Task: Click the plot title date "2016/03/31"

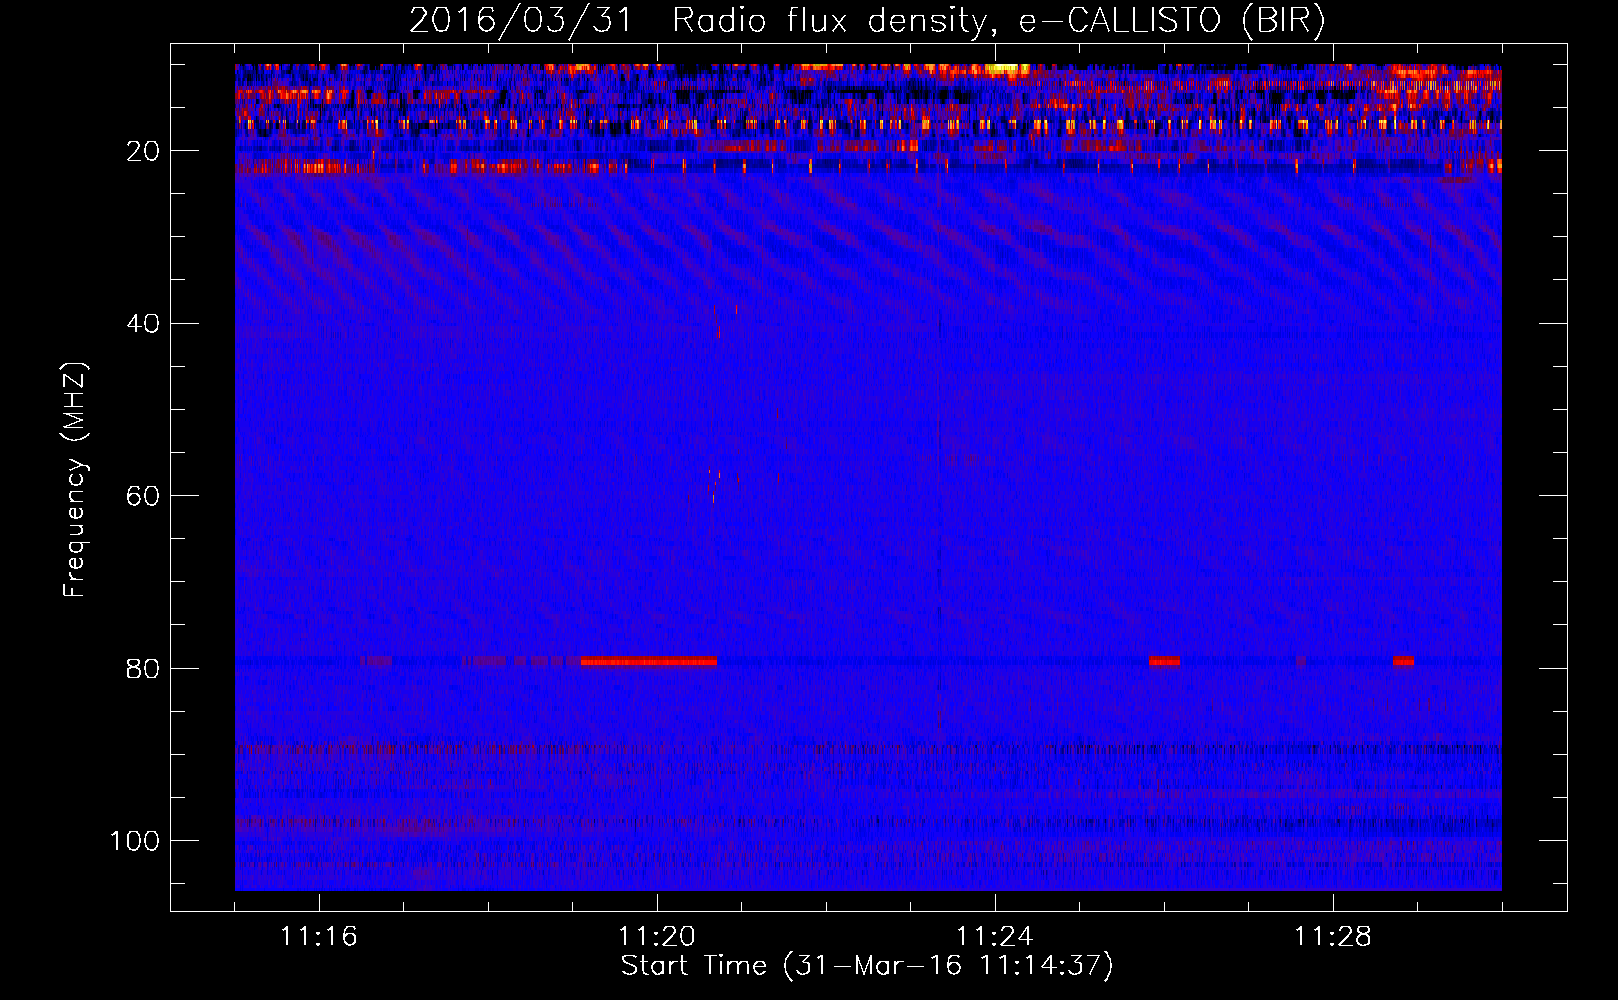Action: (520, 21)
